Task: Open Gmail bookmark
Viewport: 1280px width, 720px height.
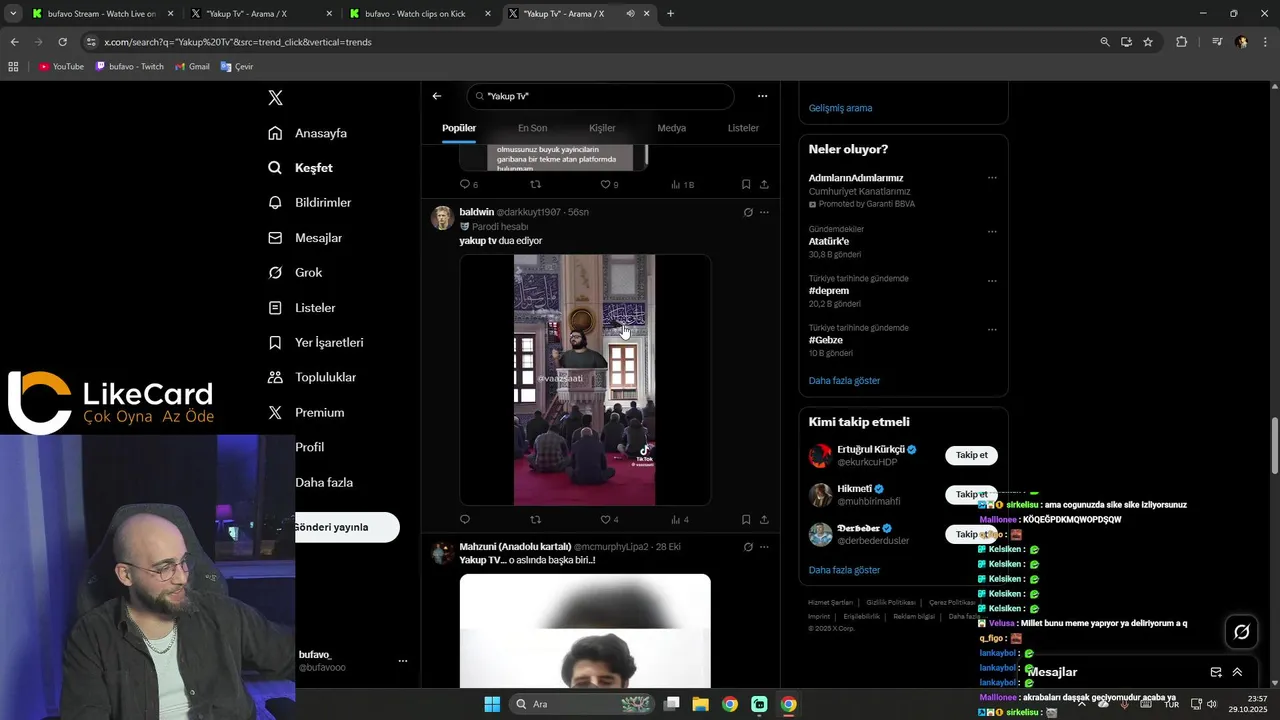Action: [x=193, y=67]
